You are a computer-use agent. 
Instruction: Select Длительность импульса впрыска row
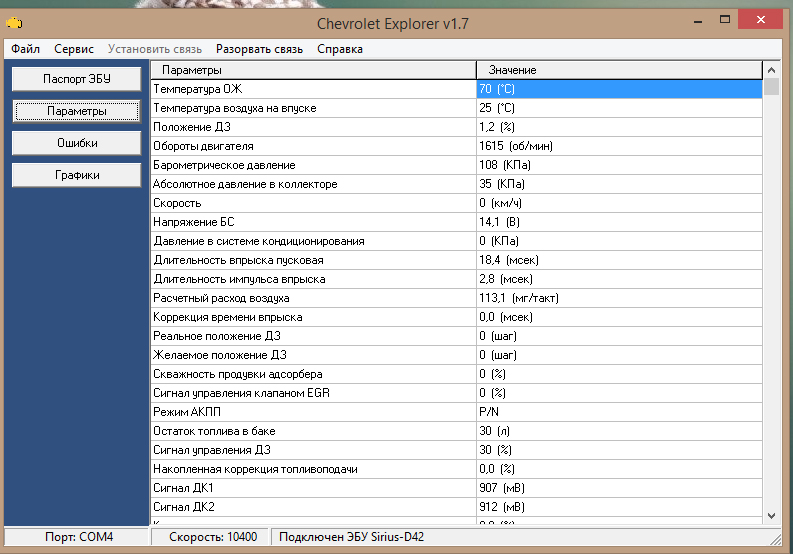point(457,279)
